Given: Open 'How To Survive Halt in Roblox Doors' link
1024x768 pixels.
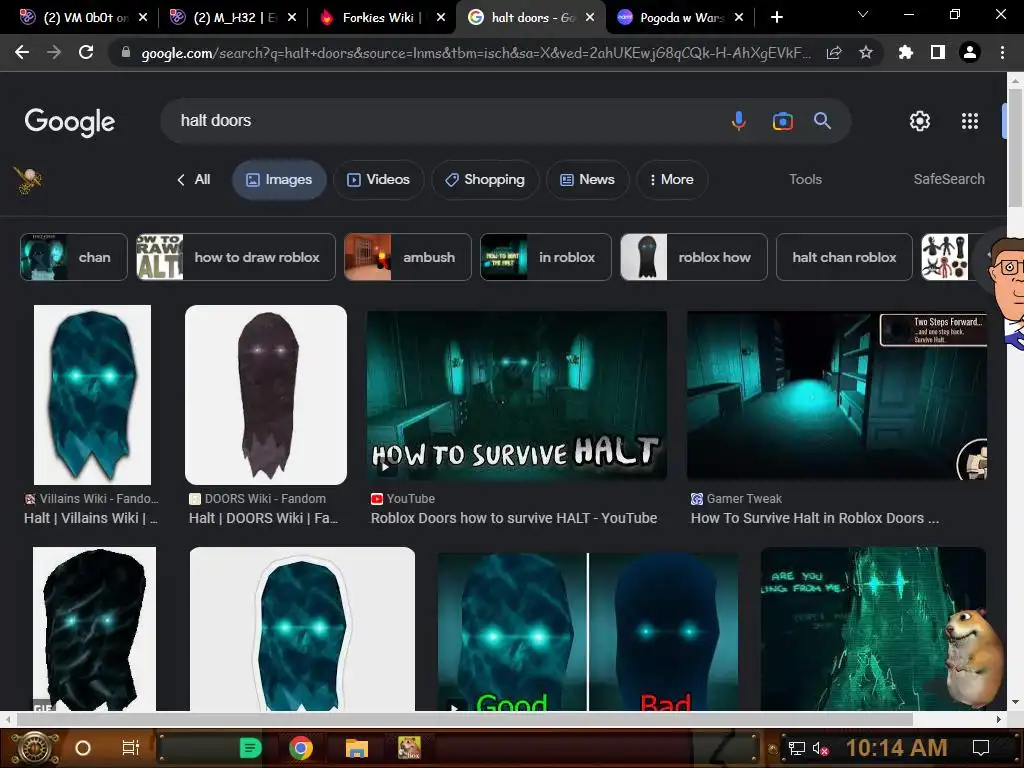Looking at the screenshot, I should (x=814, y=518).
